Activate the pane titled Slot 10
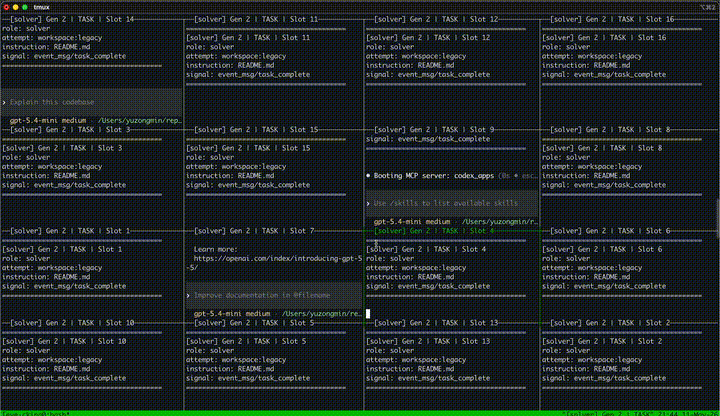Image resolution: width=720 pixels, height=416 pixels. click(72, 323)
